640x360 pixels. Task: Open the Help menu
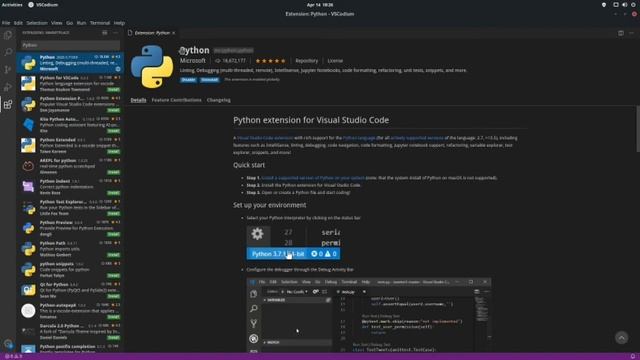click(x=119, y=23)
